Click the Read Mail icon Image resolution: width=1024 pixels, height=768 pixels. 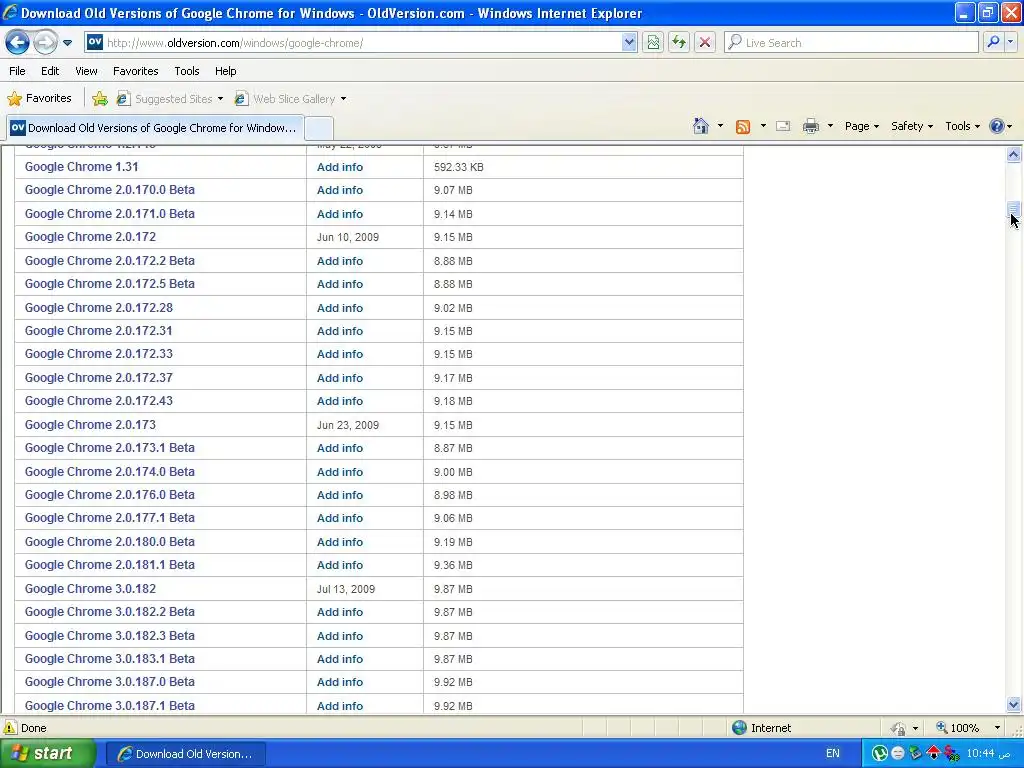tap(783, 126)
